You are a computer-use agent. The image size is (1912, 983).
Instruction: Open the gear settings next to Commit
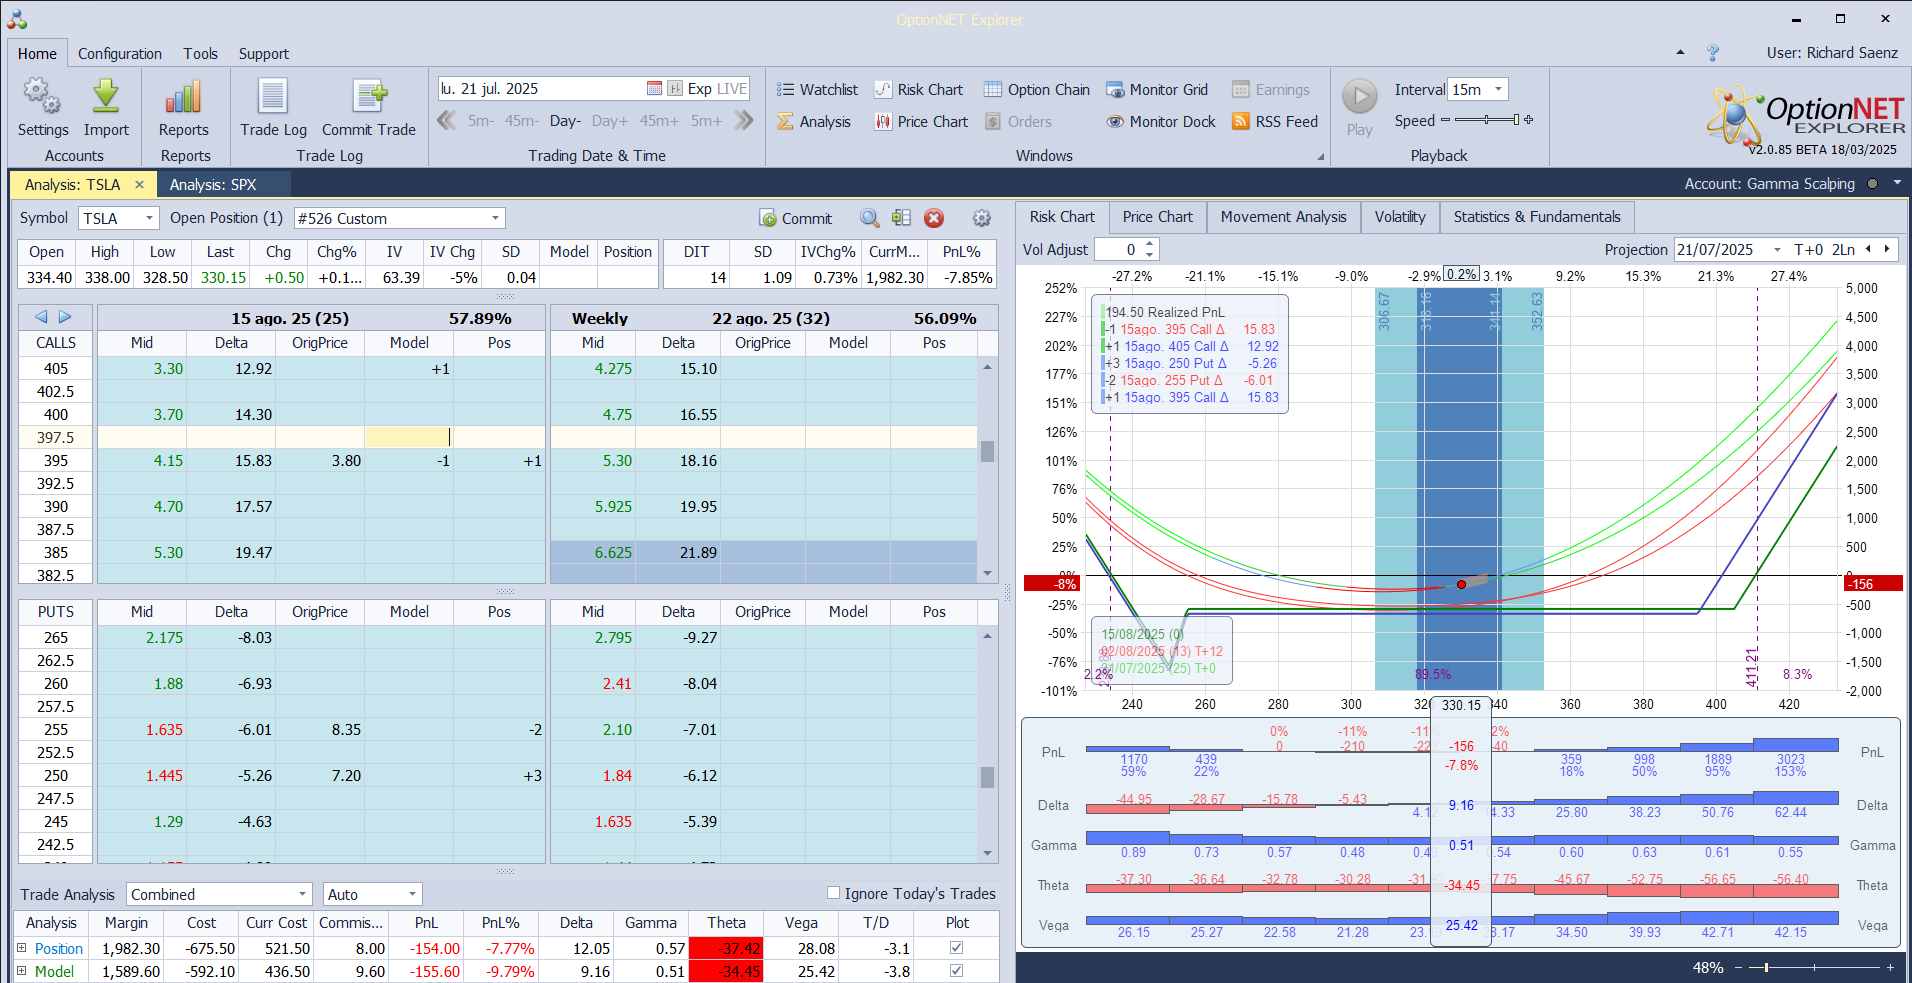pos(982,218)
